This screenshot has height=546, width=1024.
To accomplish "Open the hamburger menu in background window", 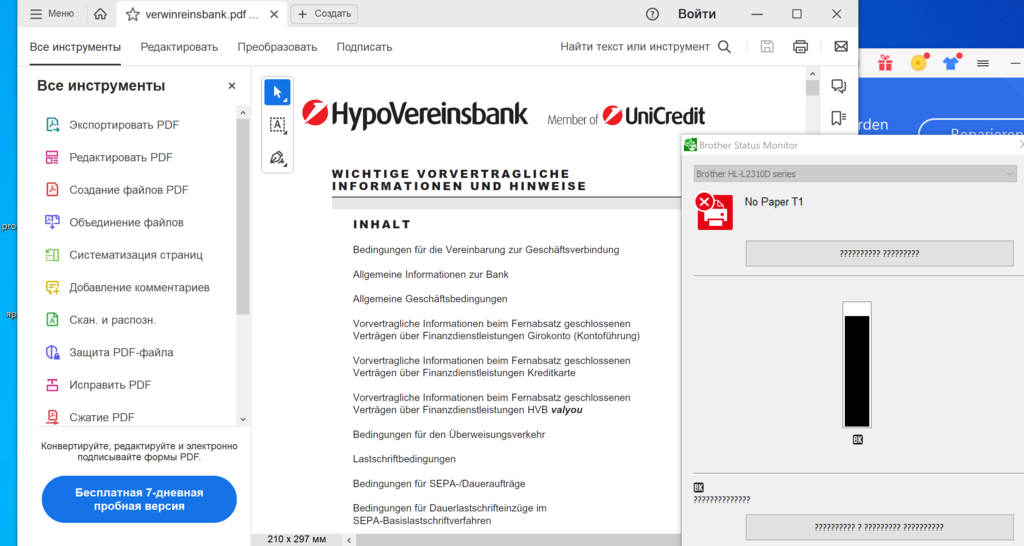I will click(x=983, y=63).
